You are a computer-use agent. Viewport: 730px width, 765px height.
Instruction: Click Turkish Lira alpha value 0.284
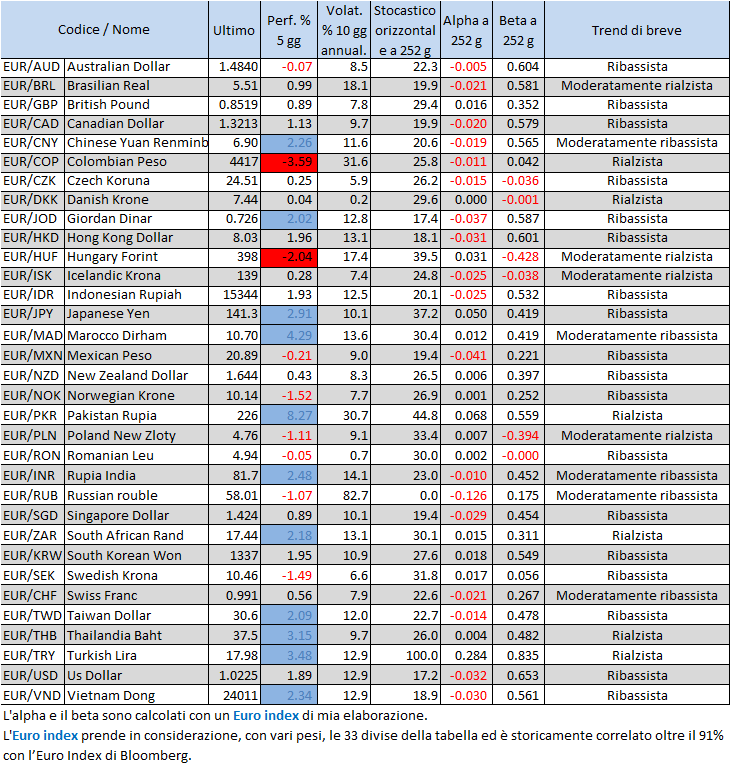466,656
